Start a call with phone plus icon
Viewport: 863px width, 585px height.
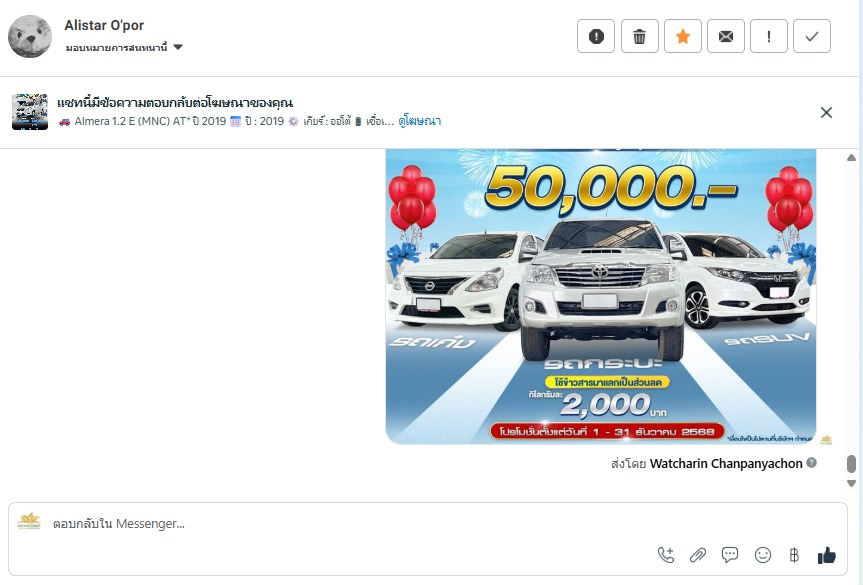(666, 555)
